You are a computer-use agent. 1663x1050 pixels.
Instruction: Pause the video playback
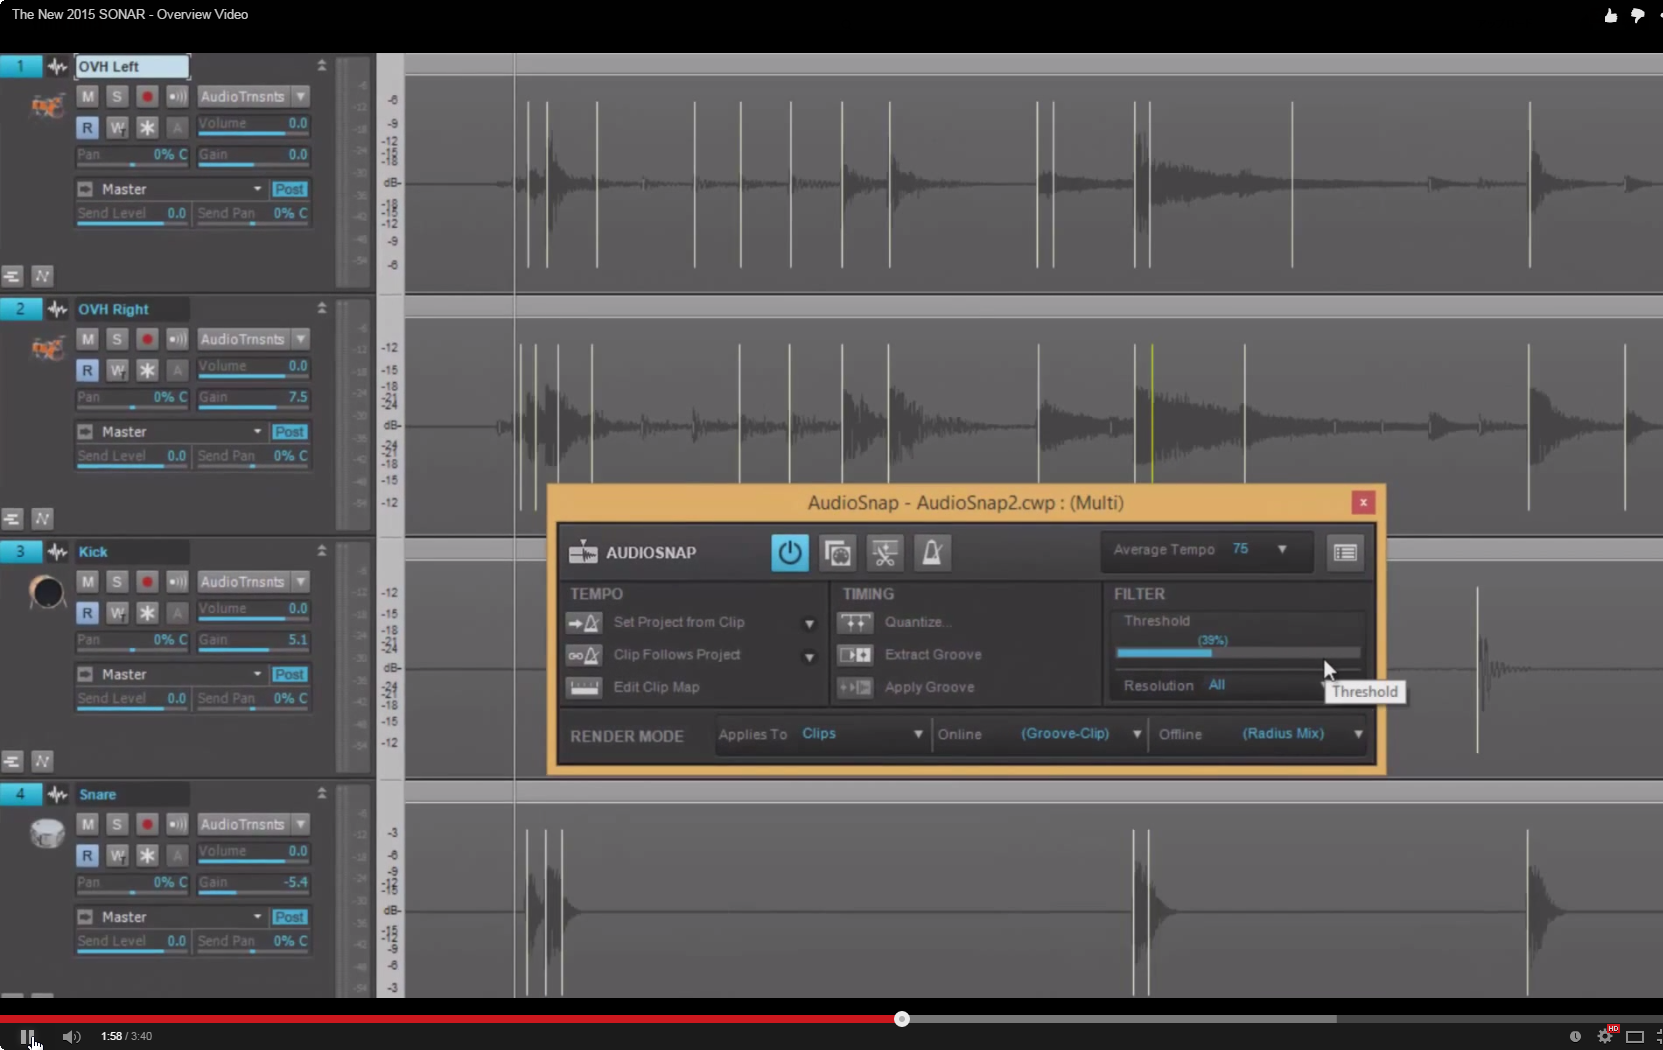click(27, 1036)
